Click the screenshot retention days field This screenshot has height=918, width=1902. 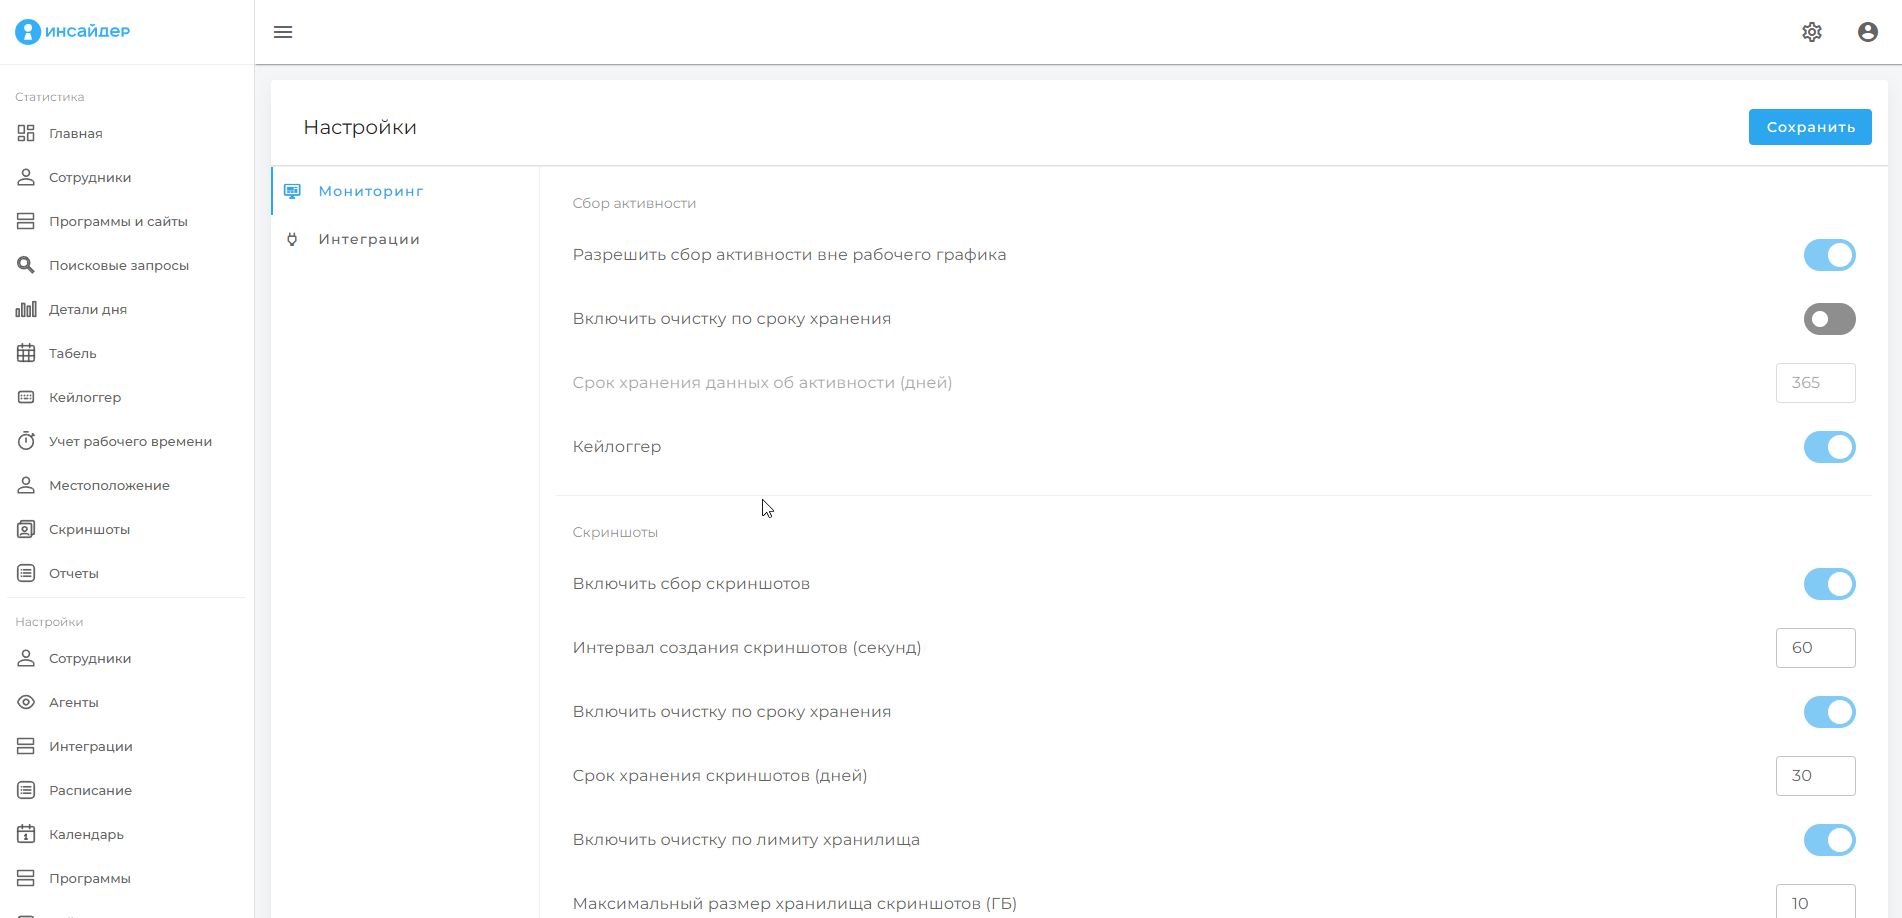click(1814, 776)
